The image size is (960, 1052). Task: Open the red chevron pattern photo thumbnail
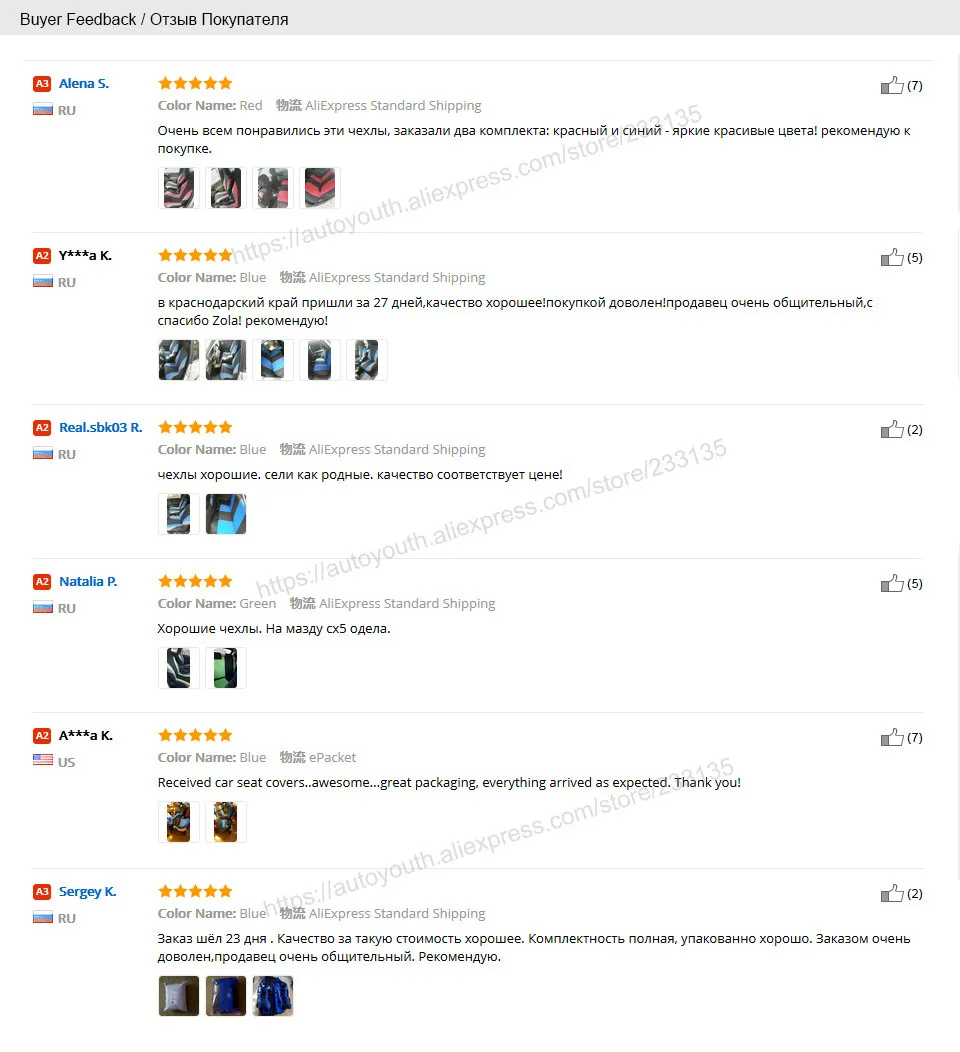(319, 188)
